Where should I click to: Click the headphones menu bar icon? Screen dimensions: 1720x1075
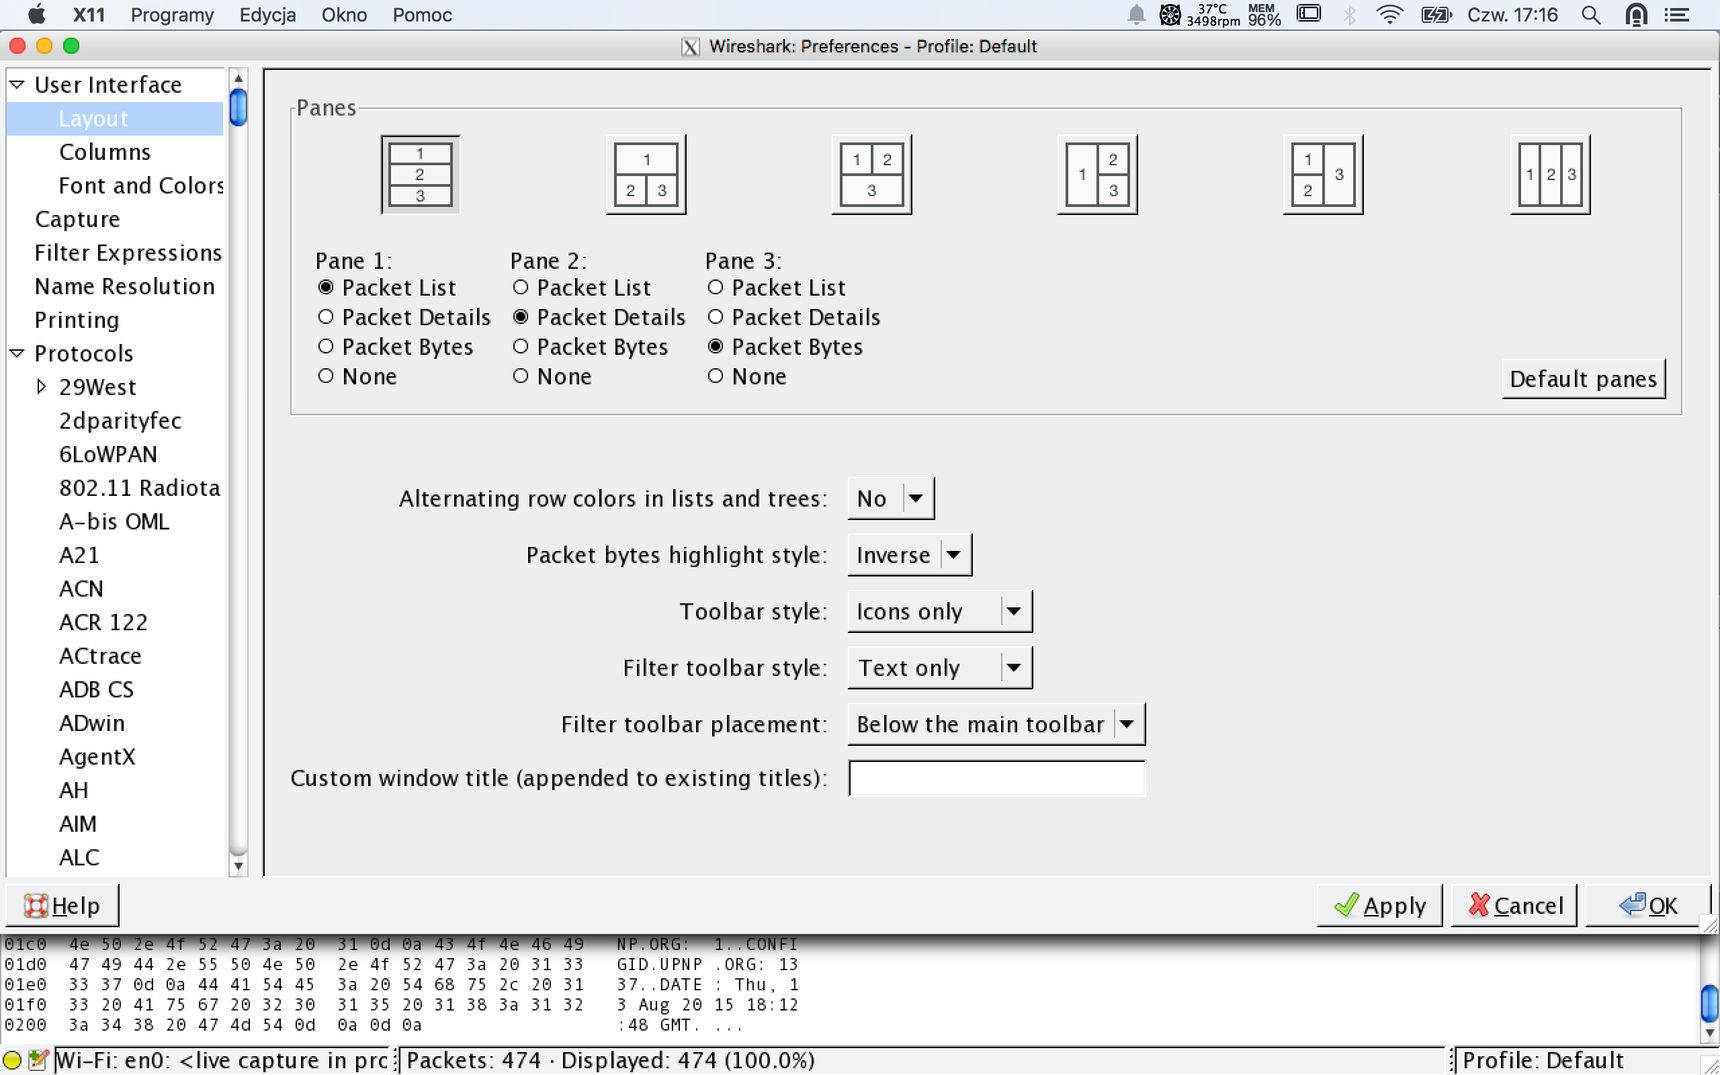point(1636,15)
